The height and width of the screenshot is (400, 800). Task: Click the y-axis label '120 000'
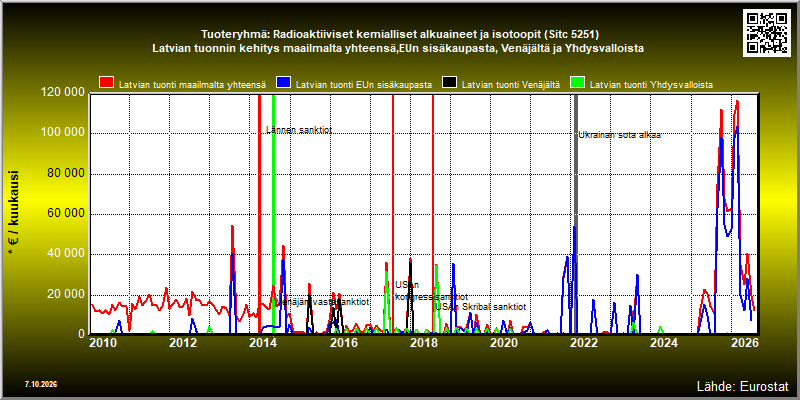62,92
